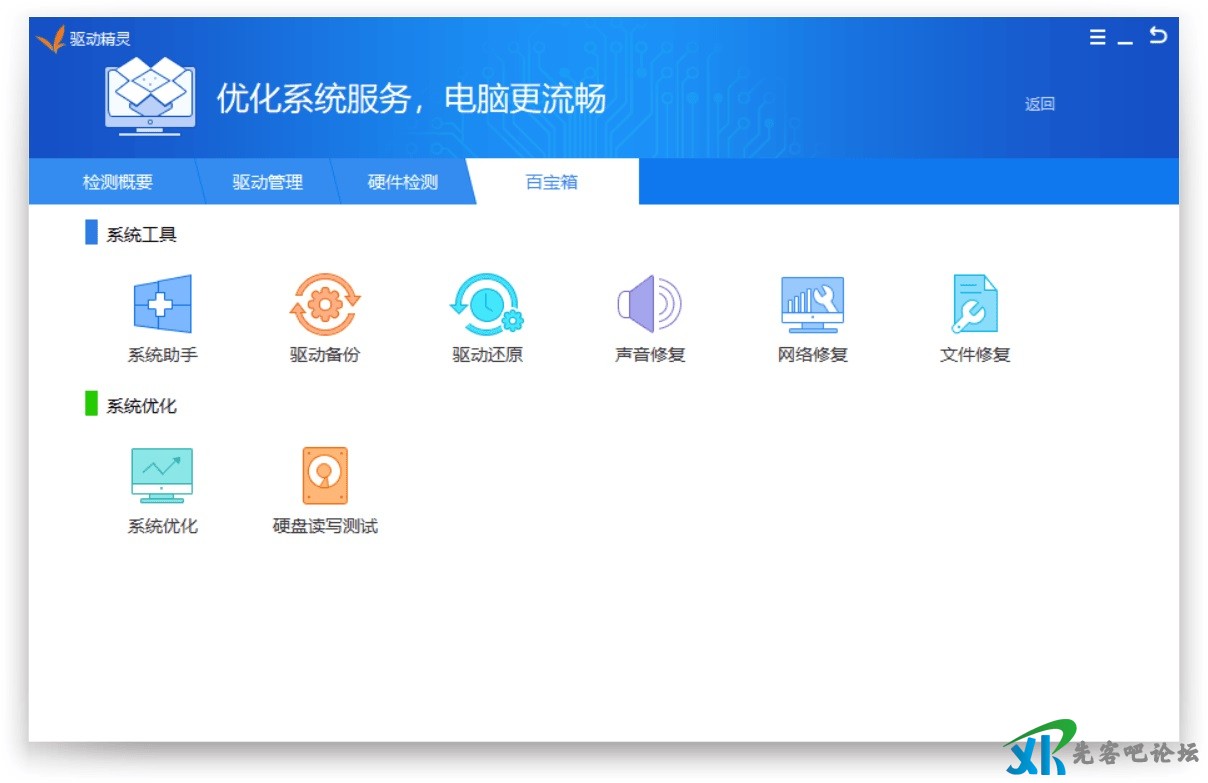Screen dimensions: 1208x783
Task: Launch 驱动备份 orange gear icon
Action: pos(325,305)
